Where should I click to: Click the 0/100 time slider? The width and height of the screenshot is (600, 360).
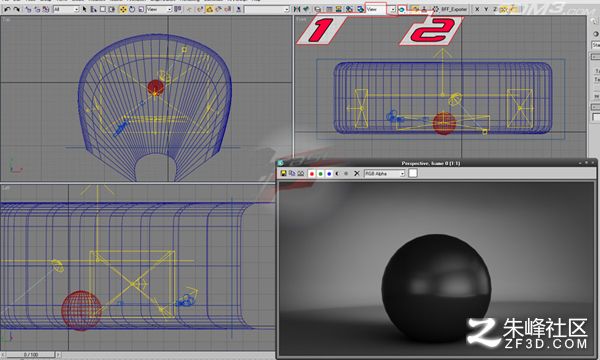(31, 355)
